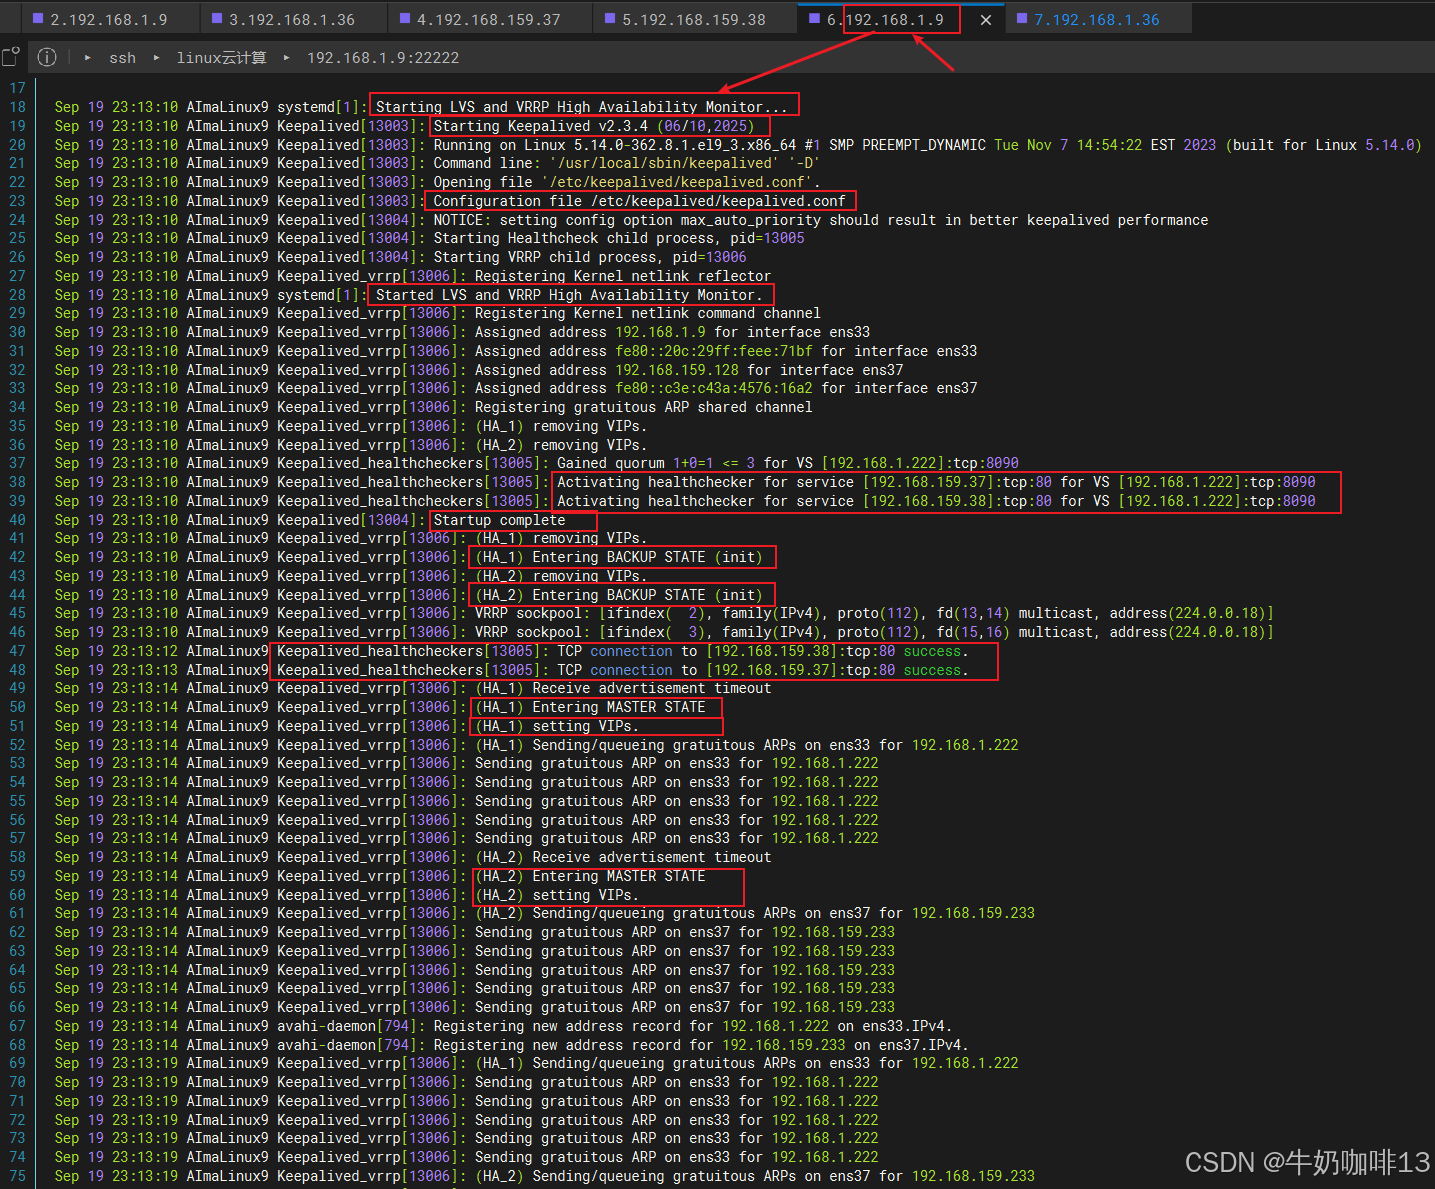The image size is (1435, 1189).
Task: Click '(HA_1) setting VIPs.' log text
Action: [557, 726]
